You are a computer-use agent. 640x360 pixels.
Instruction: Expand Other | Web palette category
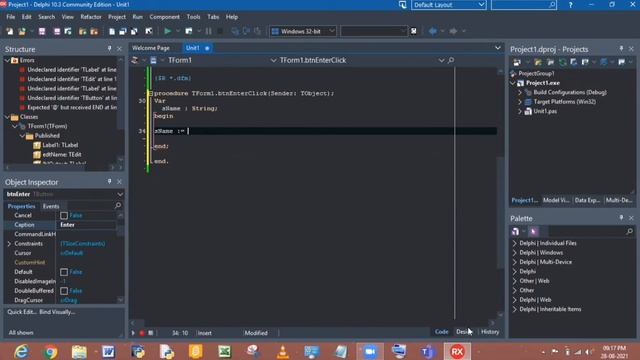click(514, 281)
